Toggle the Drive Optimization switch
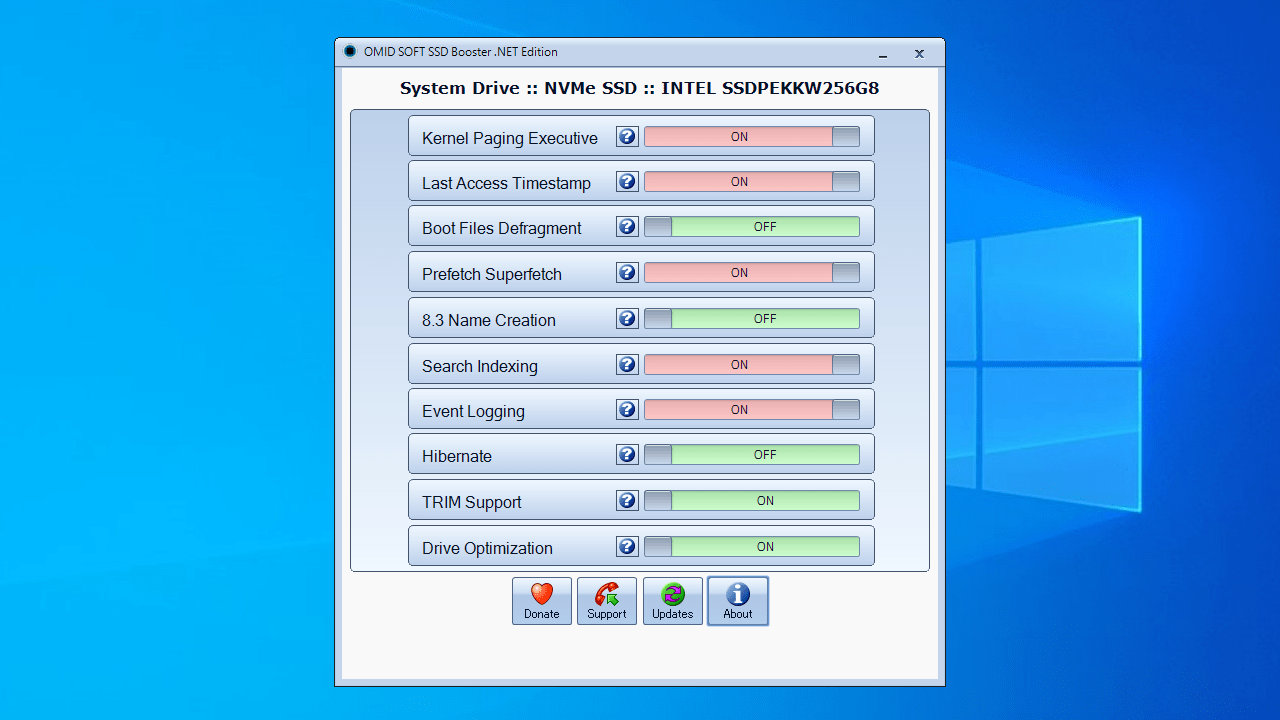The width and height of the screenshot is (1280, 720). (x=752, y=547)
